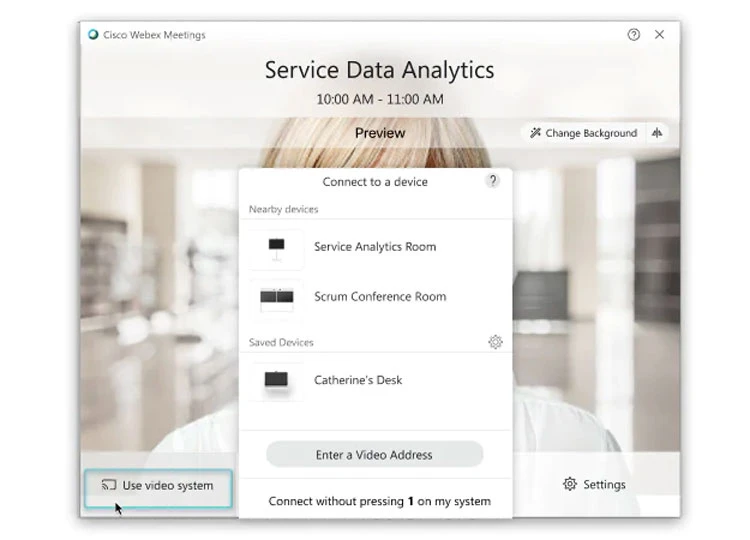Click the Cisco Webex Meetings logo icon

point(93,34)
